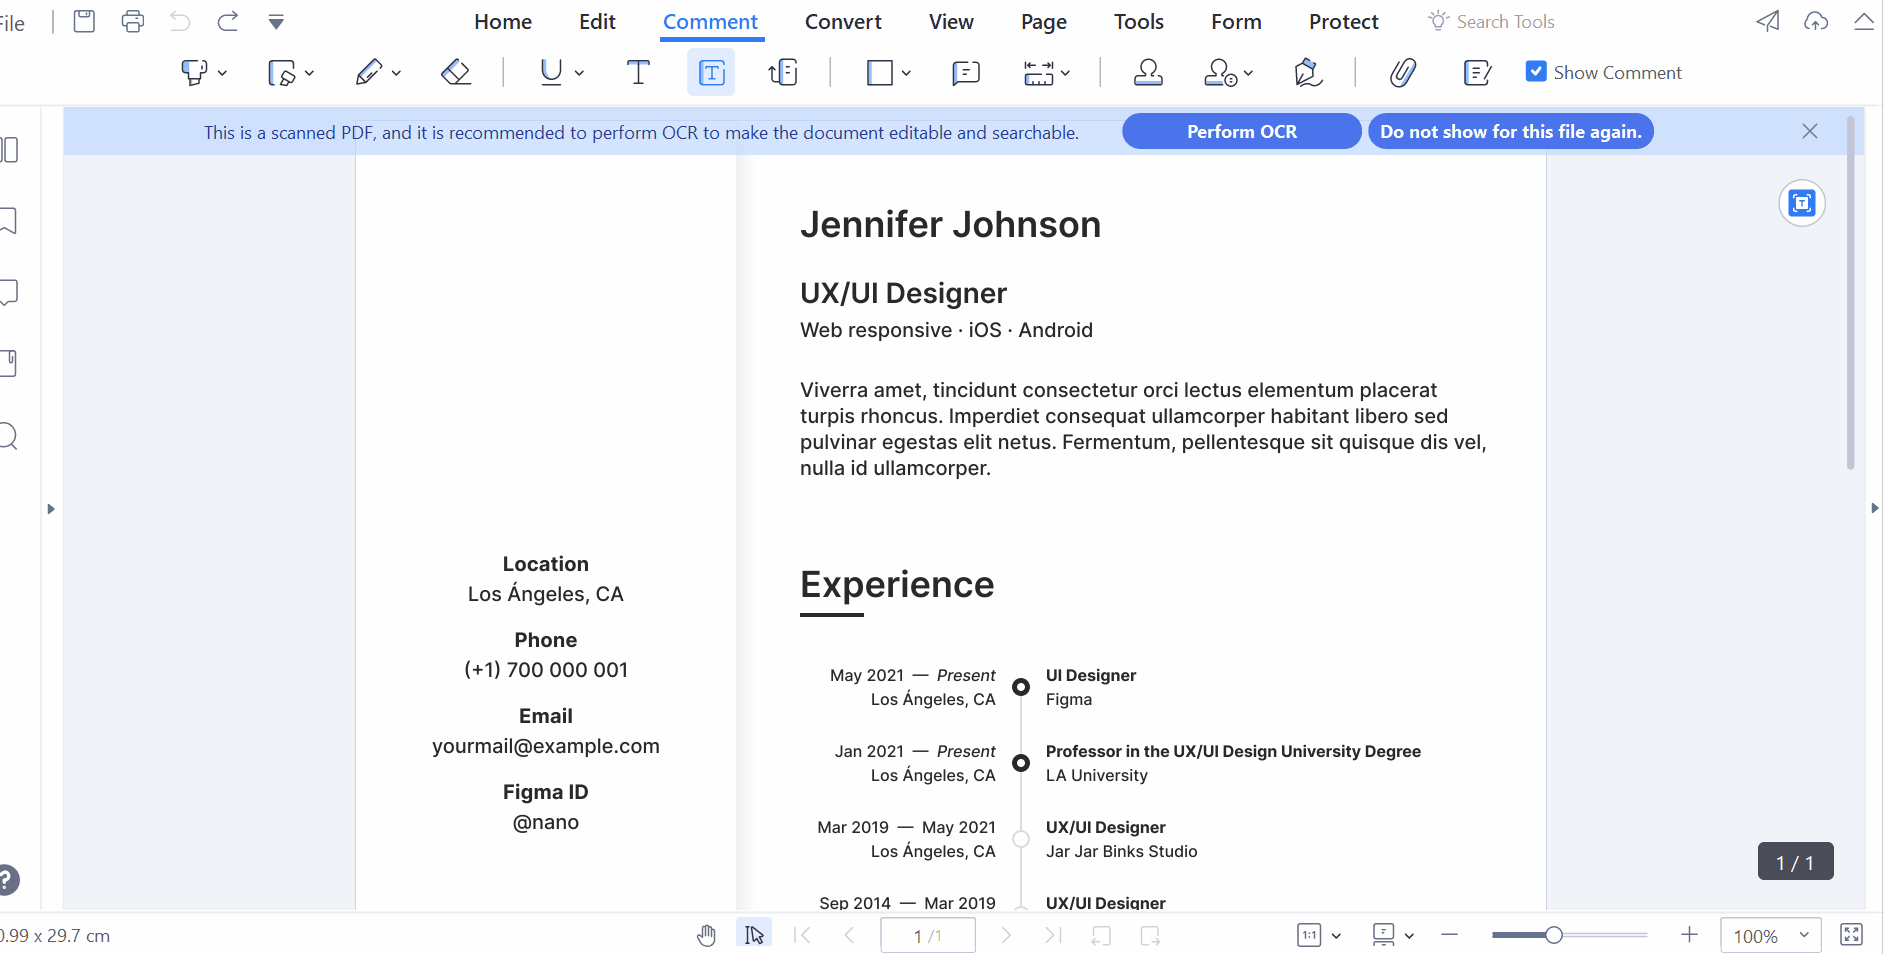Click the zoom slider handle
The image size is (1883, 954).
1553,935
